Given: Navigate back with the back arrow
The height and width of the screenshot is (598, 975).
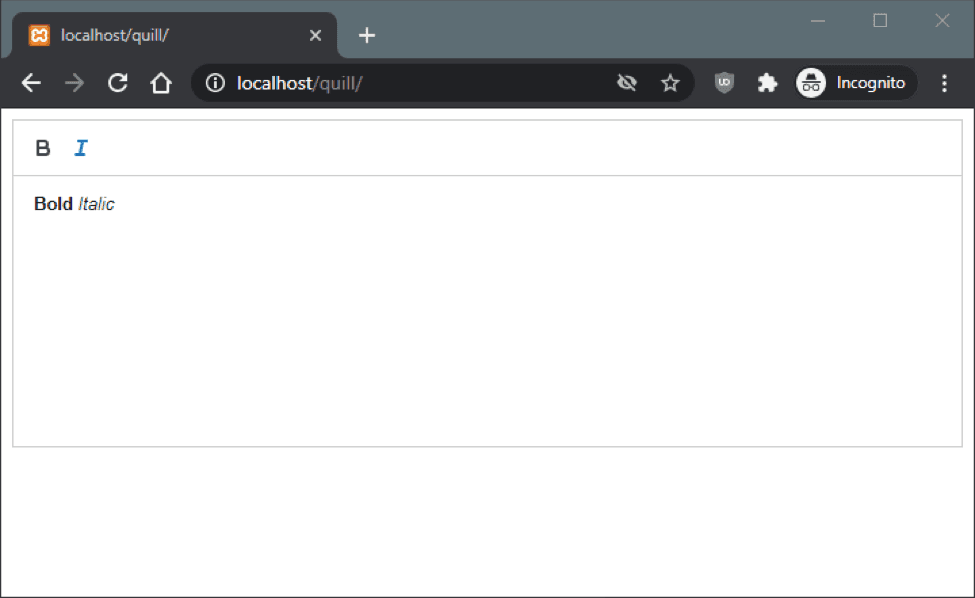Looking at the screenshot, I should point(30,83).
